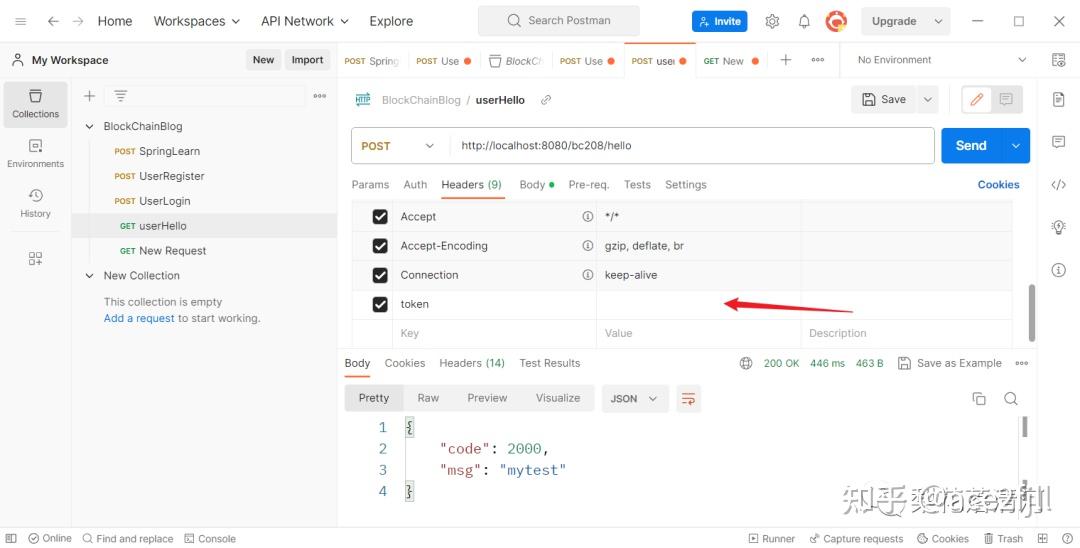Image resolution: width=1080 pixels, height=548 pixels.
Task: Uncheck the Accept header
Action: (x=380, y=217)
